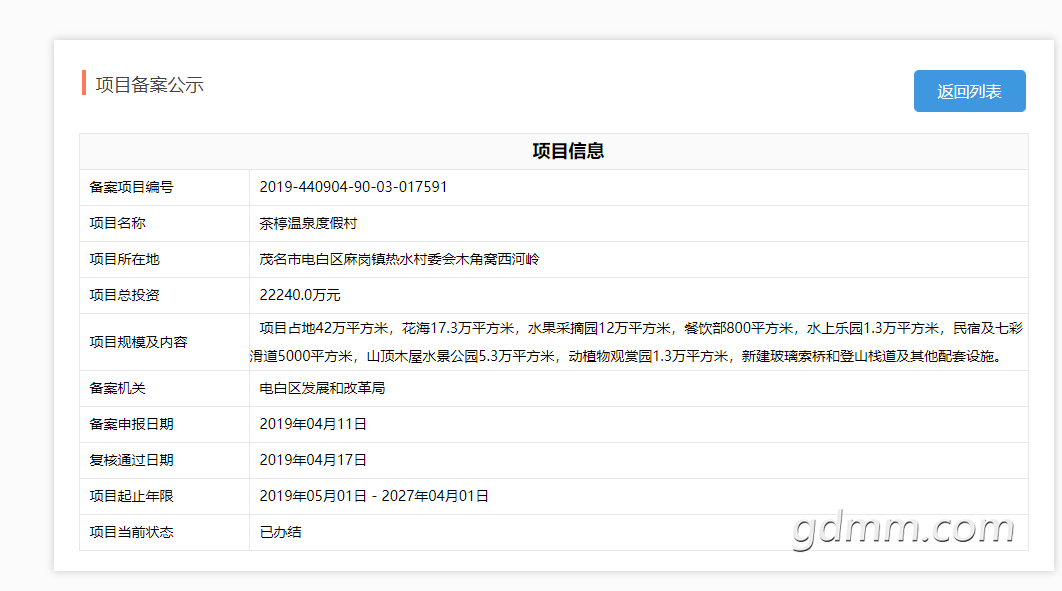The image size is (1062, 591).
Task: Select period 2019年05月01日 - 2027年04月01日
Action: 374,496
